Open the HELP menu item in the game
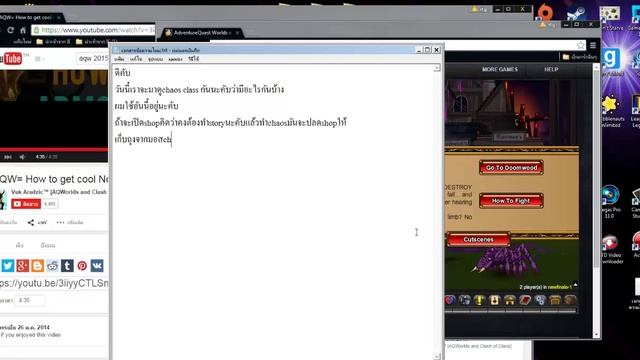Viewport: 640px width, 360px height. (x=551, y=69)
